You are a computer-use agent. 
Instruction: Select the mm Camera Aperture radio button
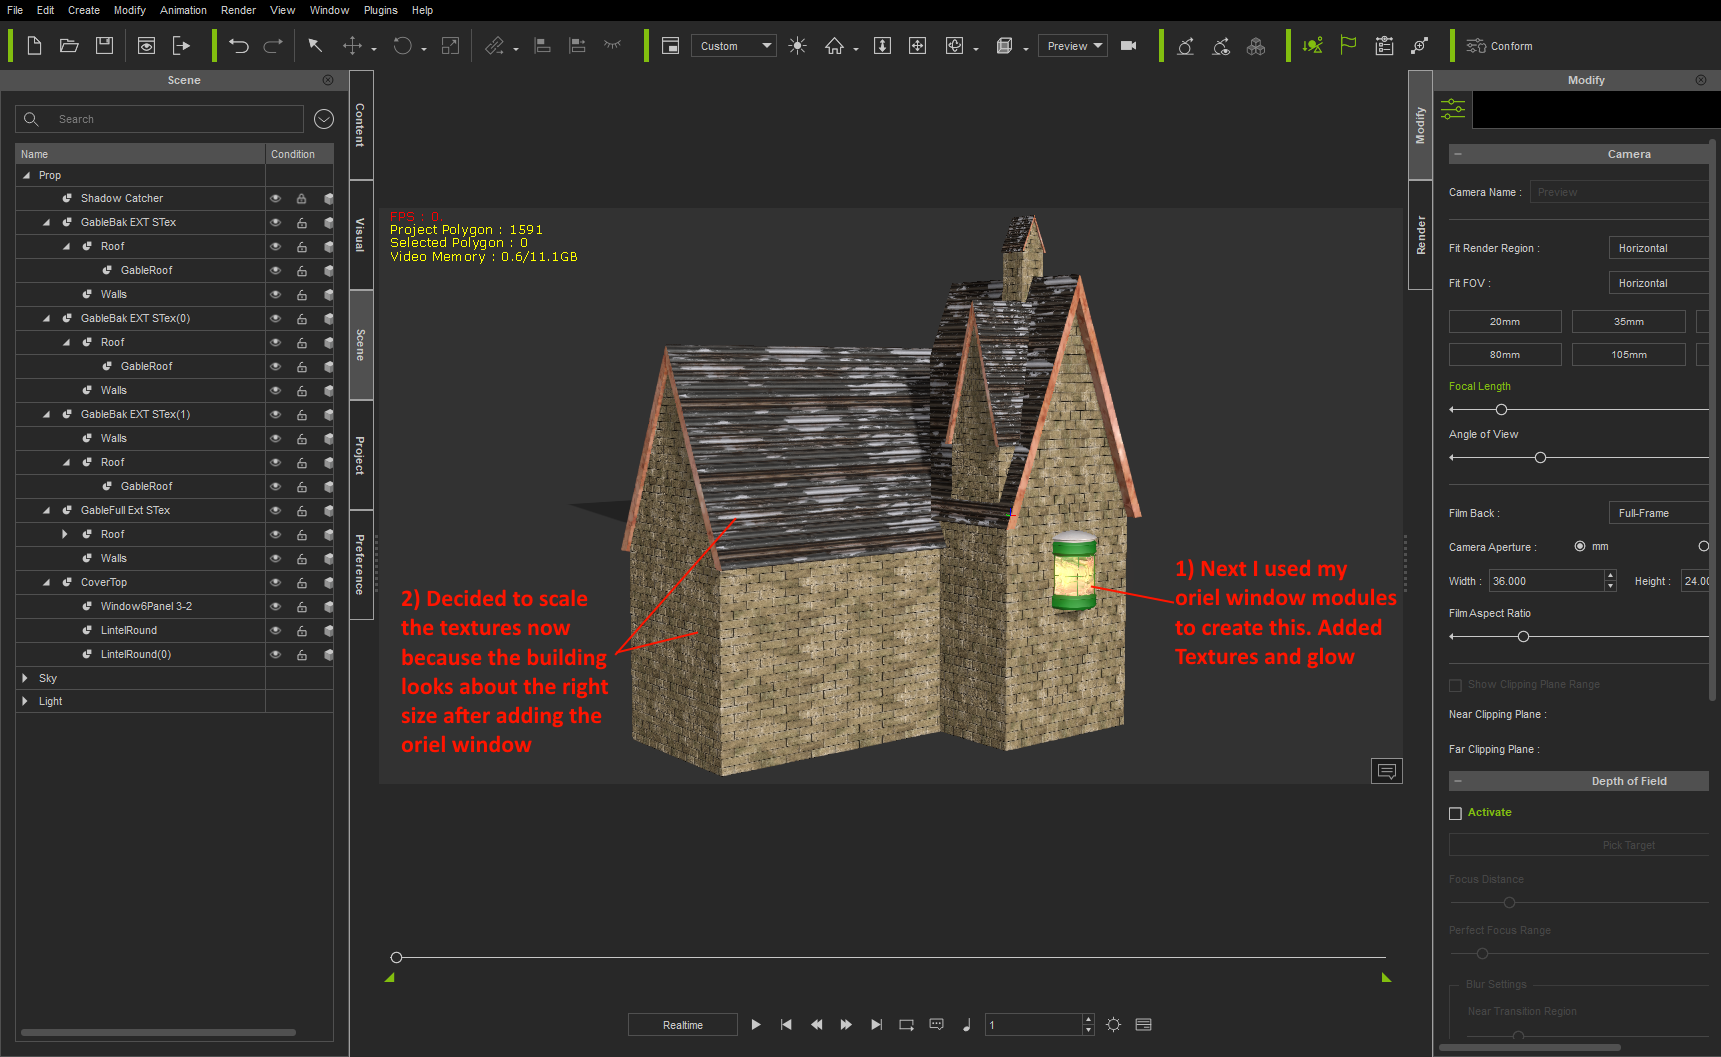1580,546
